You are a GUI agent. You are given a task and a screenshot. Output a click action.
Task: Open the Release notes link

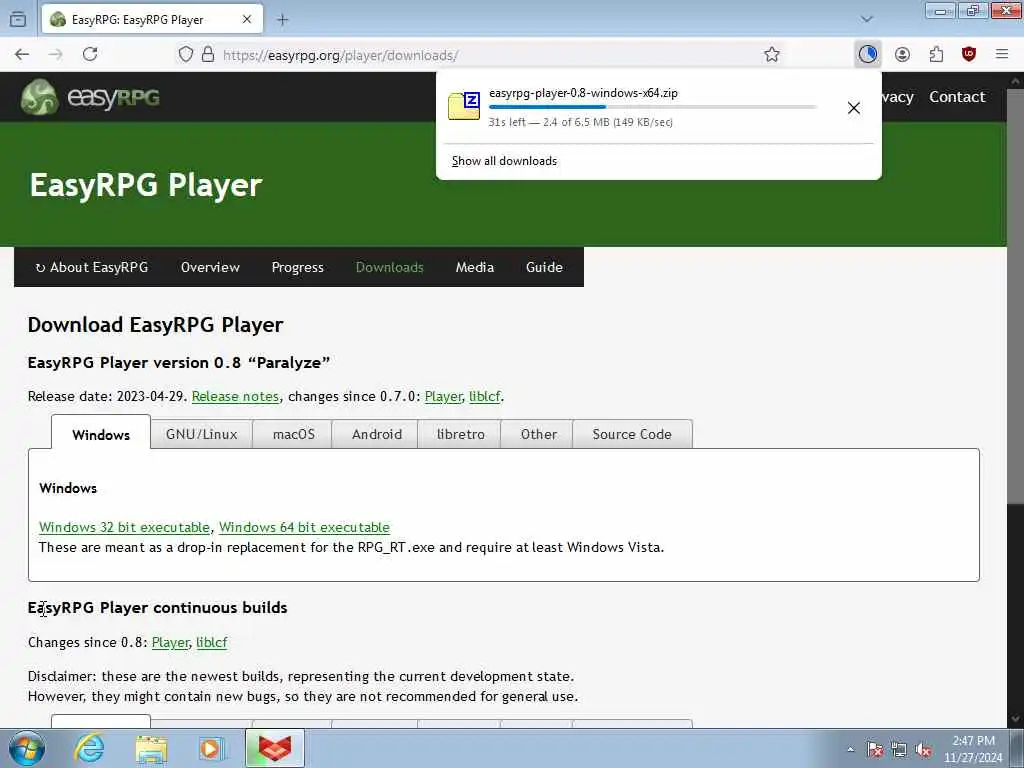[235, 396]
